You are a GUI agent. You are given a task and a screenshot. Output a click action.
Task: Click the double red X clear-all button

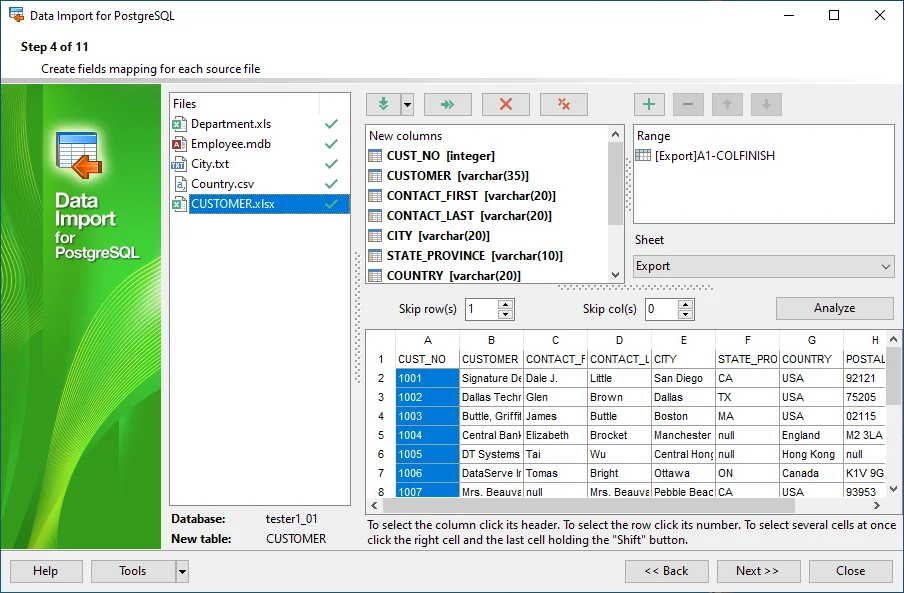click(563, 104)
